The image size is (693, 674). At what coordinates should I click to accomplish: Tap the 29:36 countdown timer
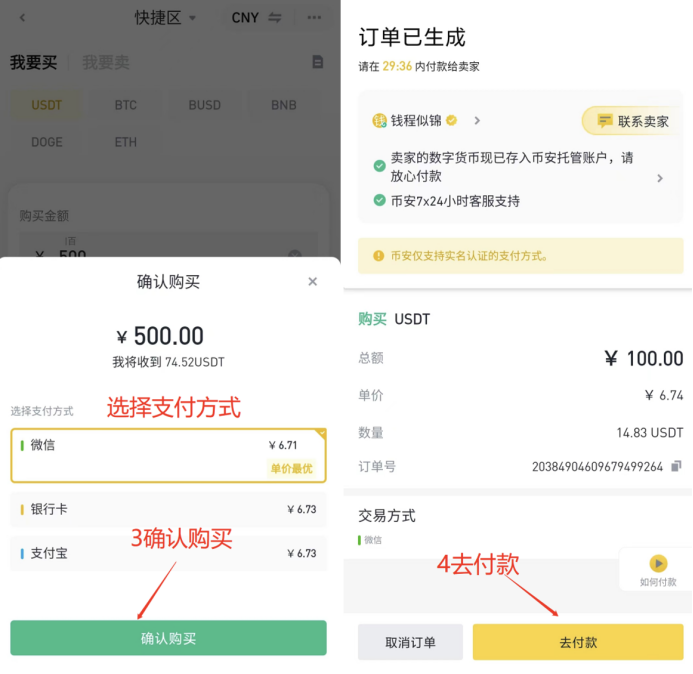[x=397, y=66]
